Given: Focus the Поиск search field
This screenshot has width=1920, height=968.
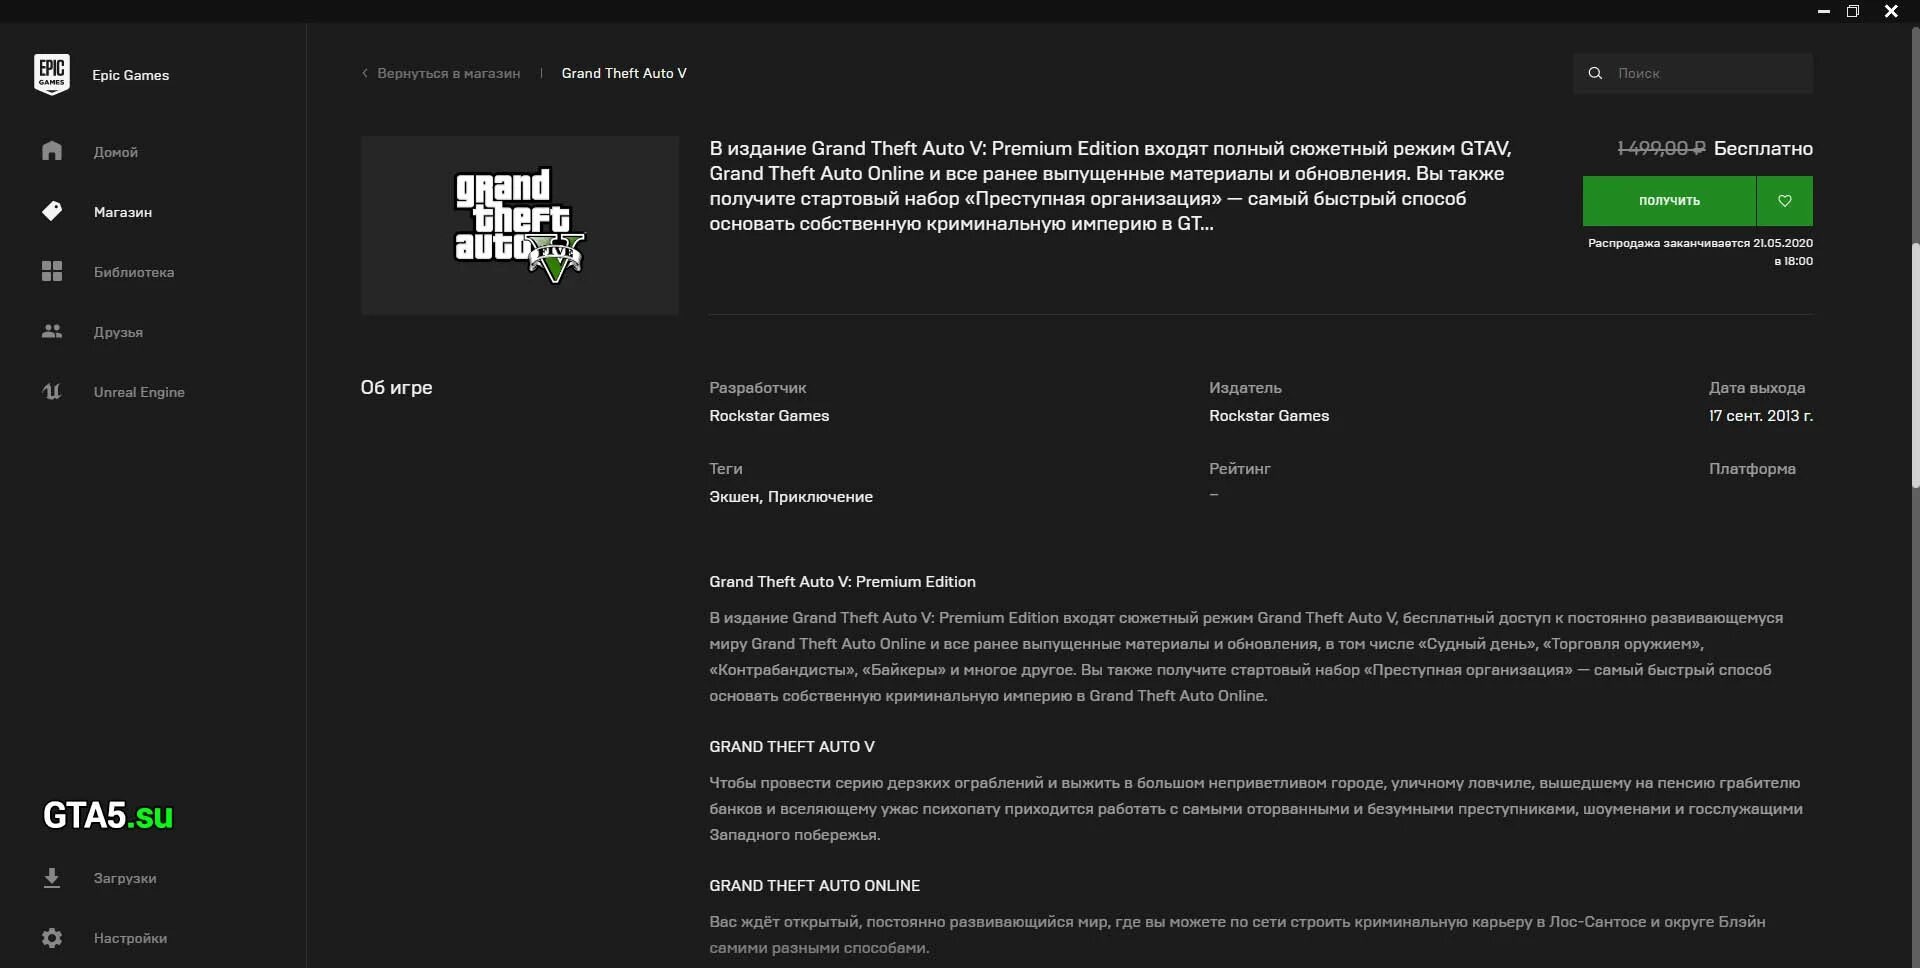Looking at the screenshot, I should click(1693, 73).
